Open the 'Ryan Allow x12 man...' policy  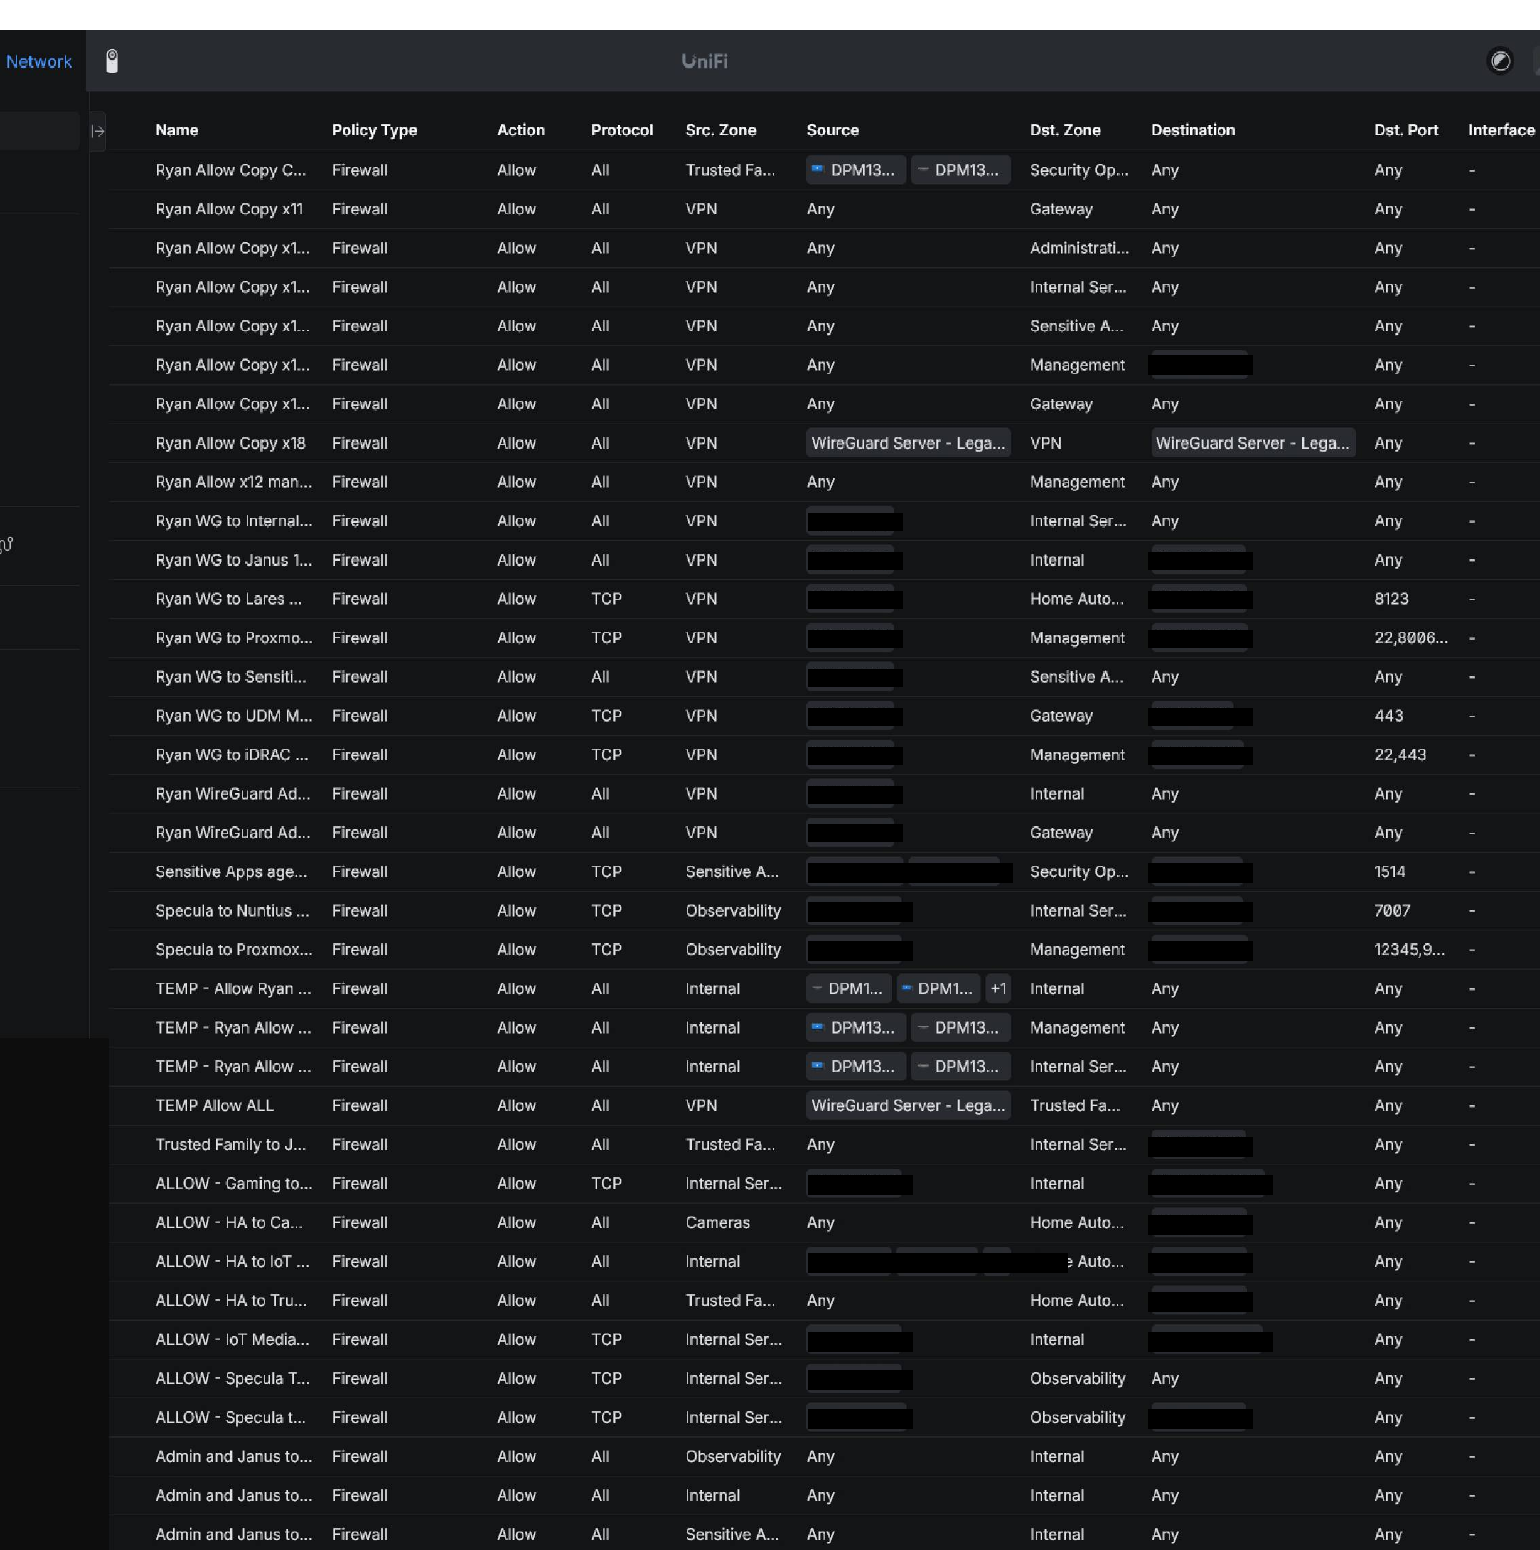(233, 482)
